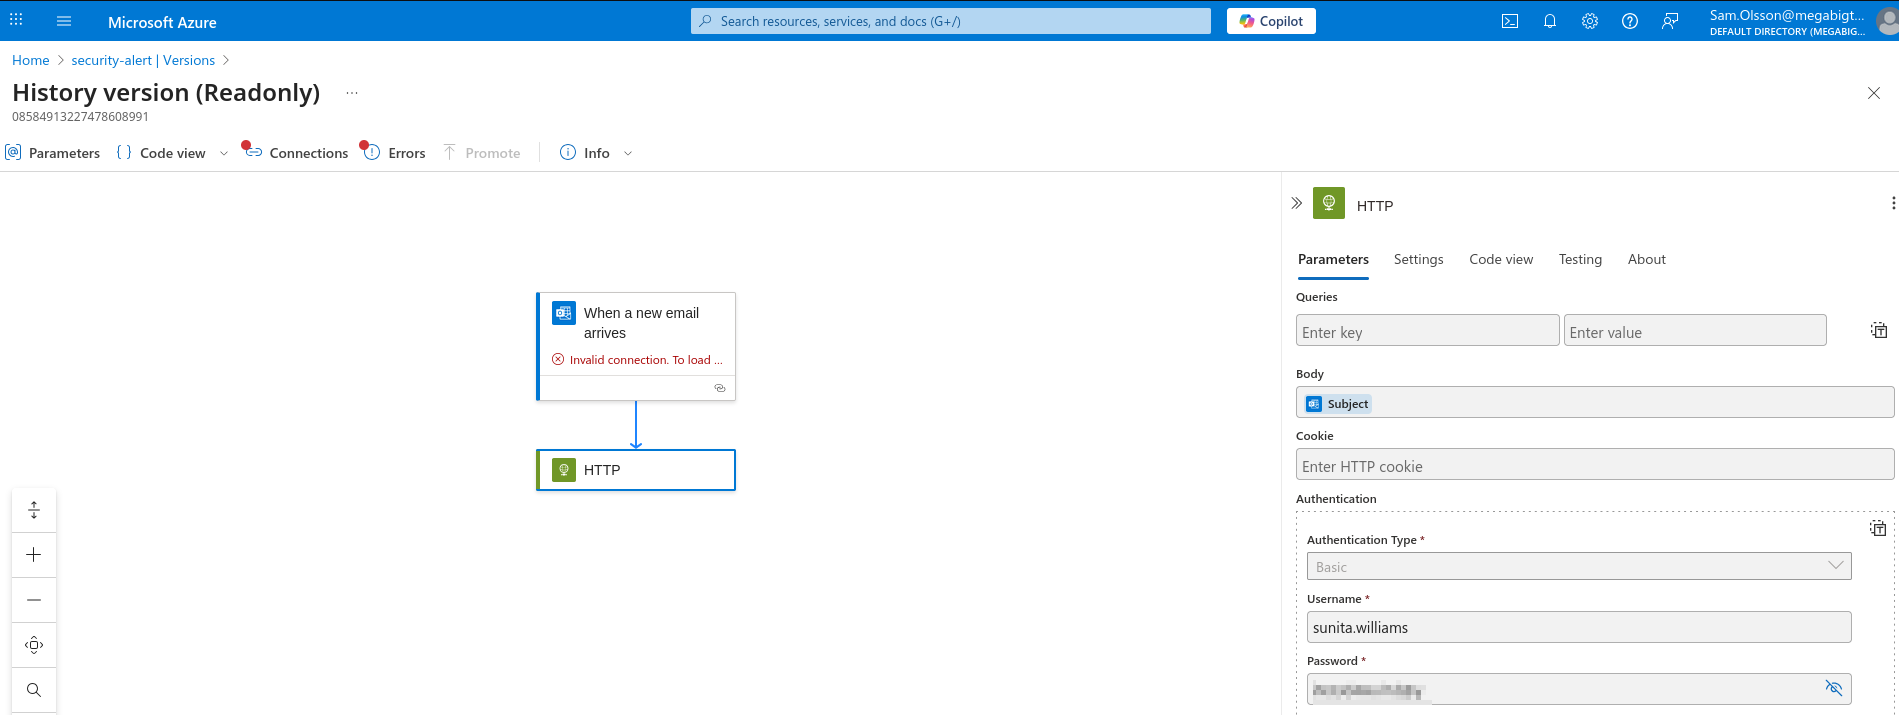Viewport: 1899px width, 715px height.
Task: Go to Home breadcrumb
Action: pos(30,60)
